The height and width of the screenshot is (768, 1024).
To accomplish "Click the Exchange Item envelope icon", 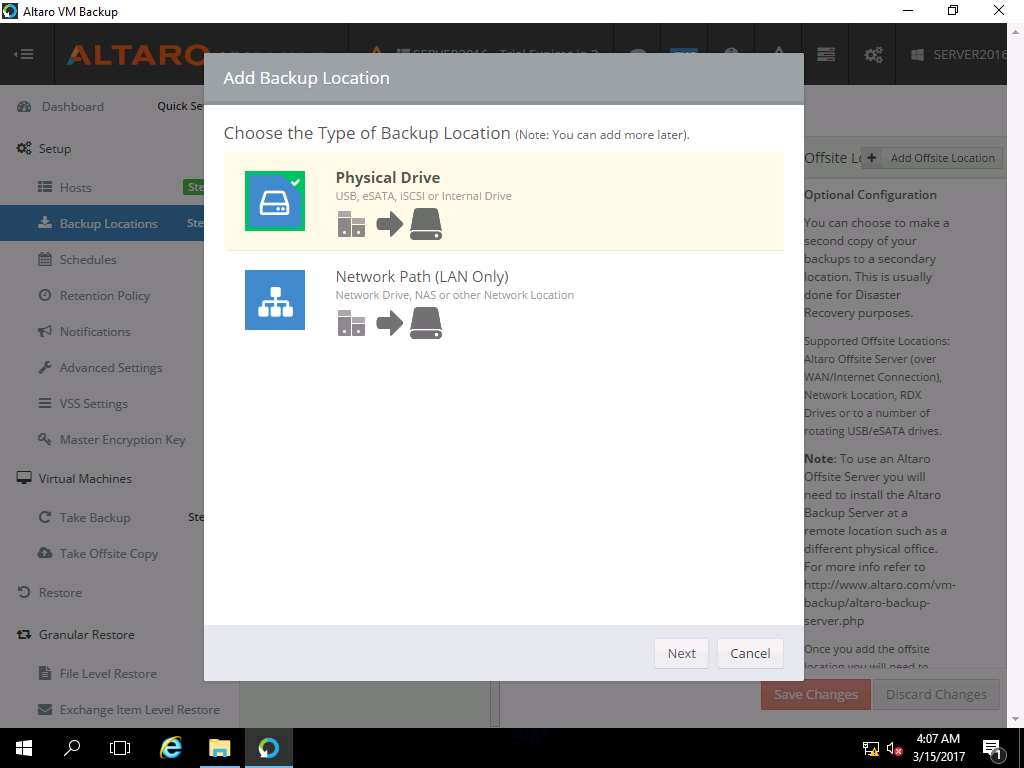I will click(45, 709).
